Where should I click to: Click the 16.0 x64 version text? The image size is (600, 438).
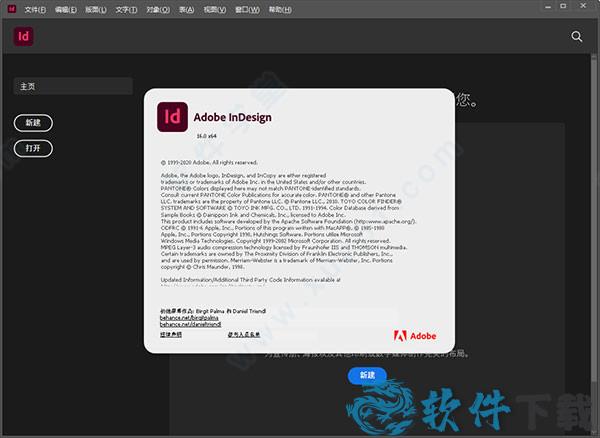pos(207,136)
